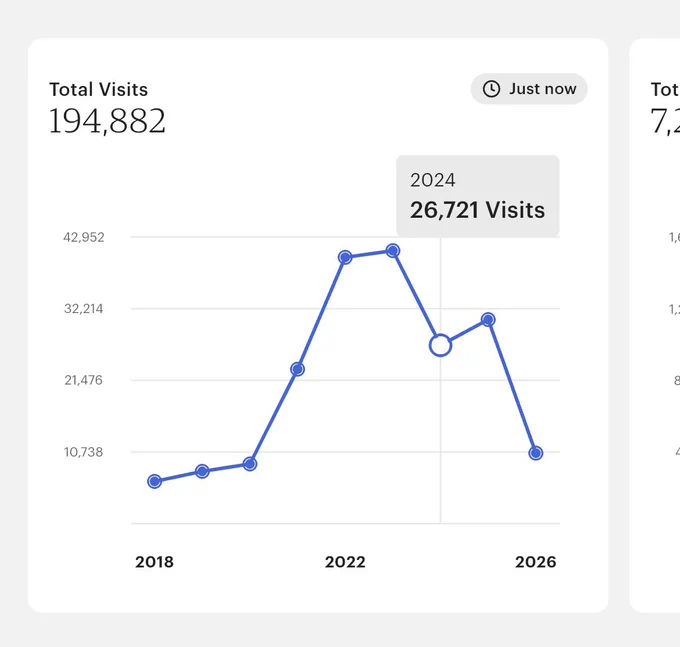Click the 2026 x-axis label
680x647 pixels.
[x=536, y=562]
